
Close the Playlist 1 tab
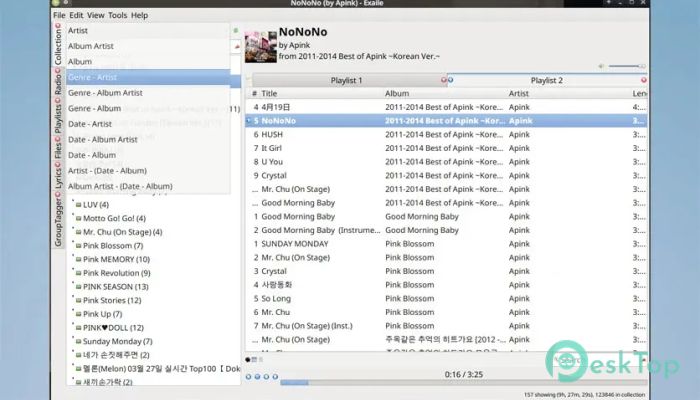[x=443, y=80]
